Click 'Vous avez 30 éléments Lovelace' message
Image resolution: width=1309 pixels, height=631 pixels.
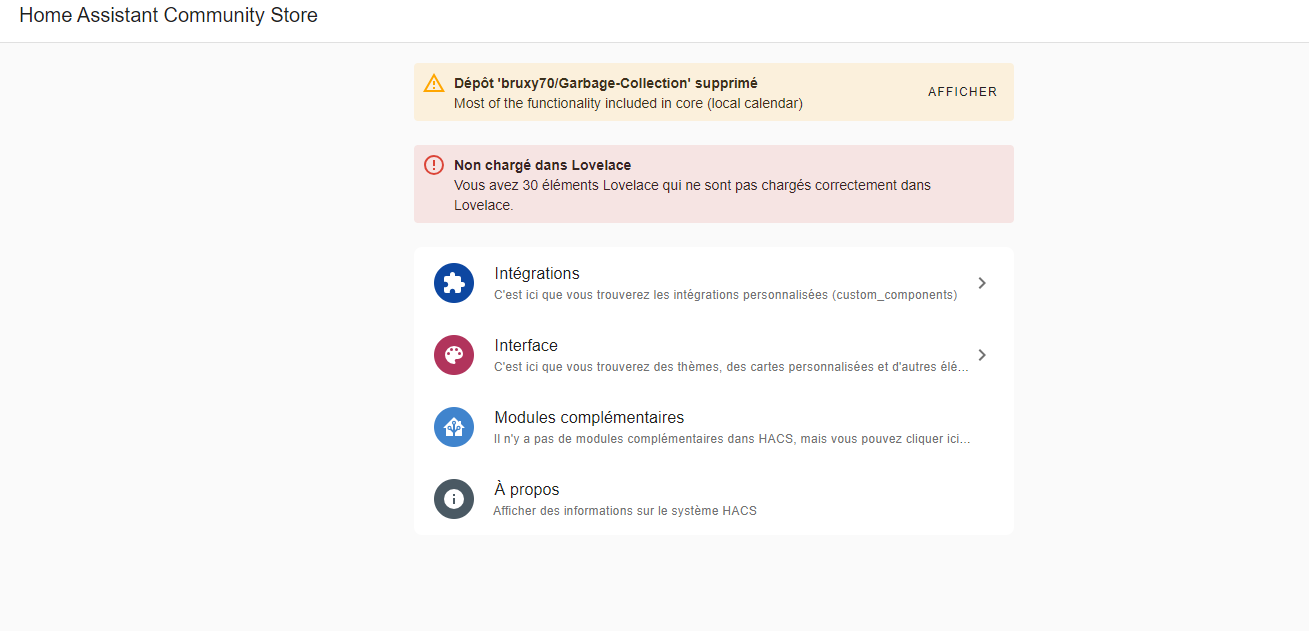[692, 195]
